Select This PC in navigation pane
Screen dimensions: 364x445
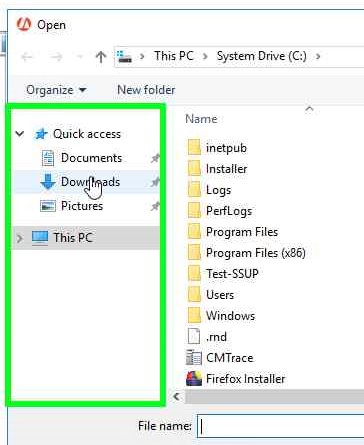73,238
